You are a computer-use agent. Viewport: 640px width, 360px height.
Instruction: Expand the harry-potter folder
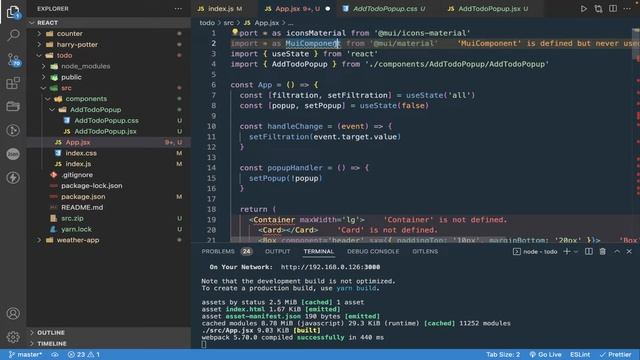pos(77,44)
